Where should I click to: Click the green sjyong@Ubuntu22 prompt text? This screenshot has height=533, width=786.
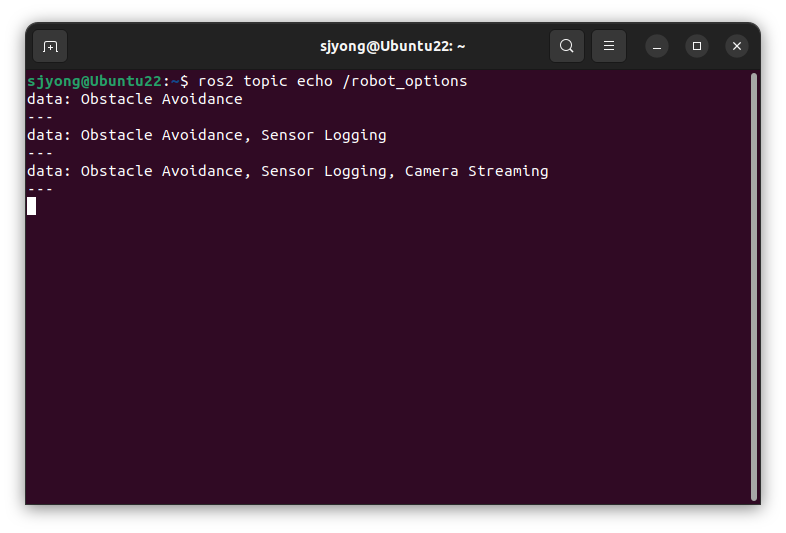(94, 81)
